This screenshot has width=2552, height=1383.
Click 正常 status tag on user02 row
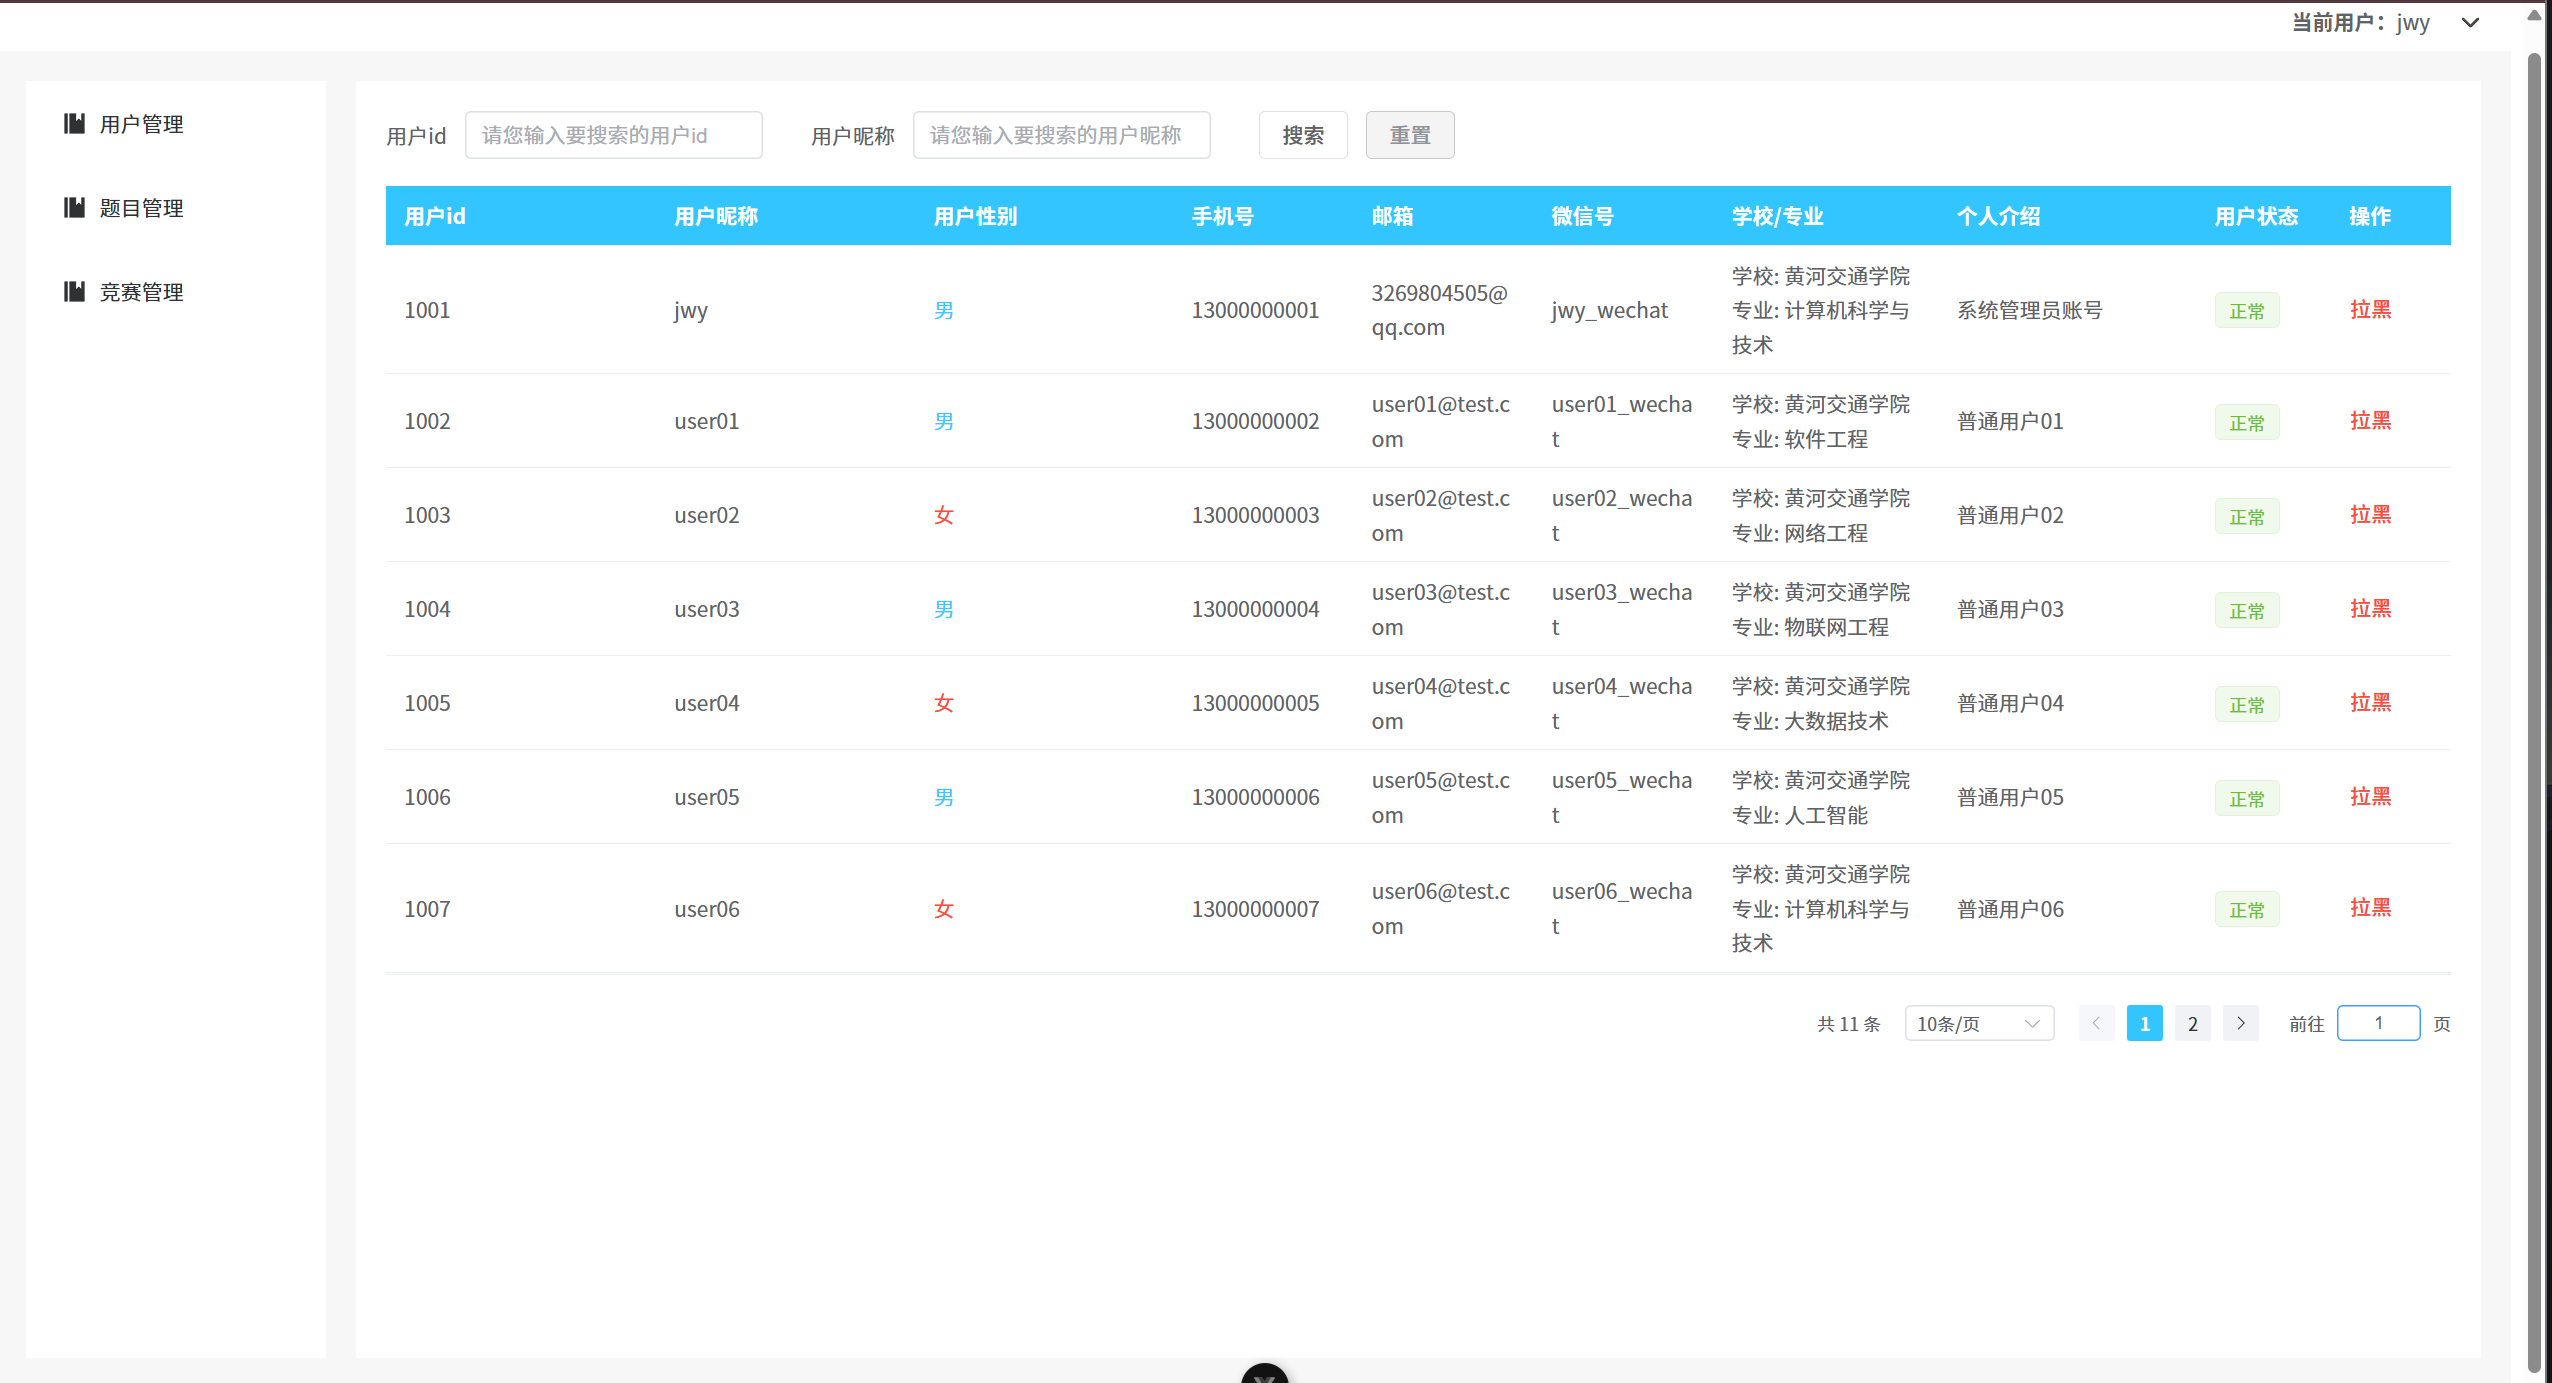tap(2246, 515)
